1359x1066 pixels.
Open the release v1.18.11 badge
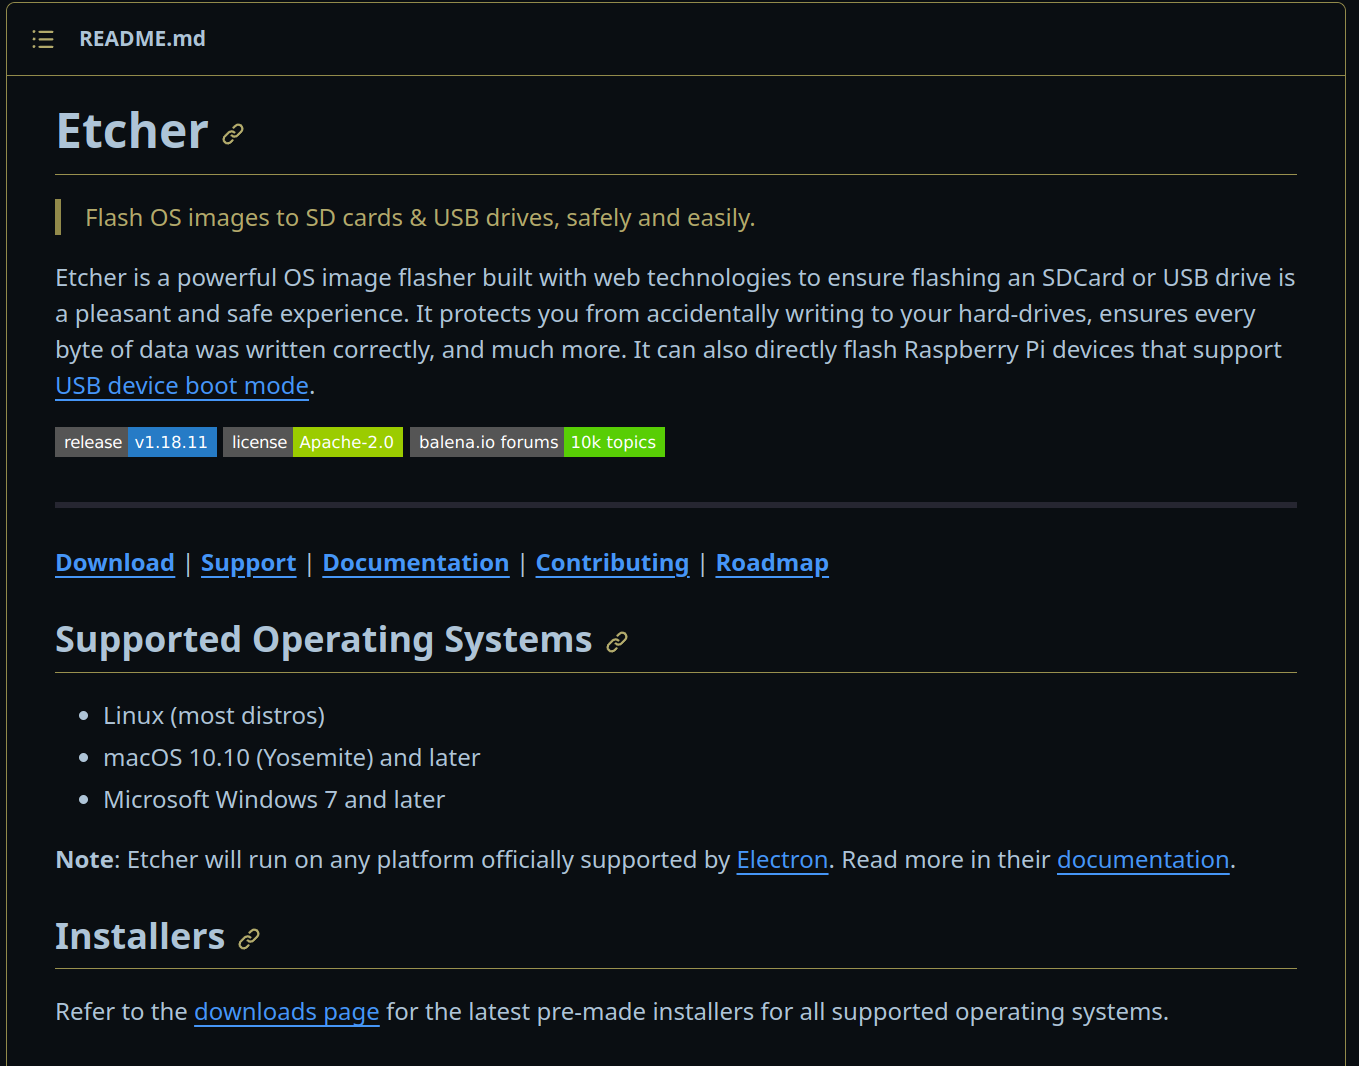point(136,442)
